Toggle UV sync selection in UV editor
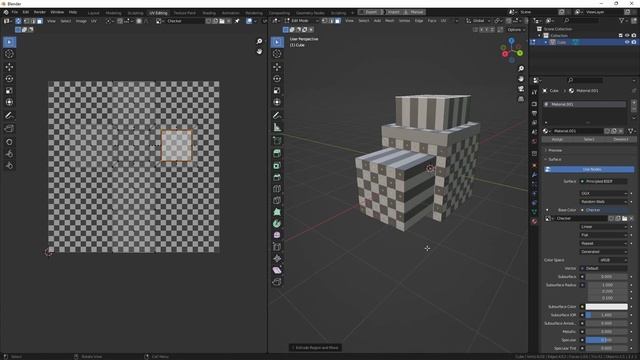 click(x=18, y=21)
